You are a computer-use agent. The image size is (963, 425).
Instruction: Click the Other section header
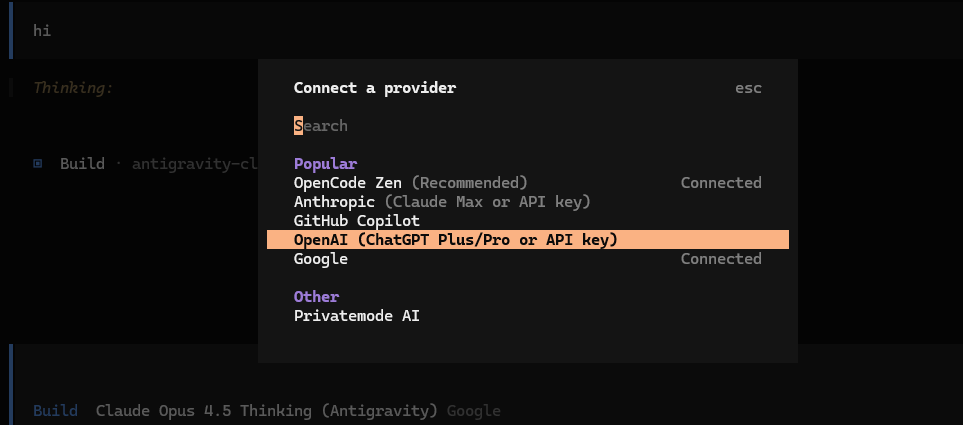click(x=316, y=297)
